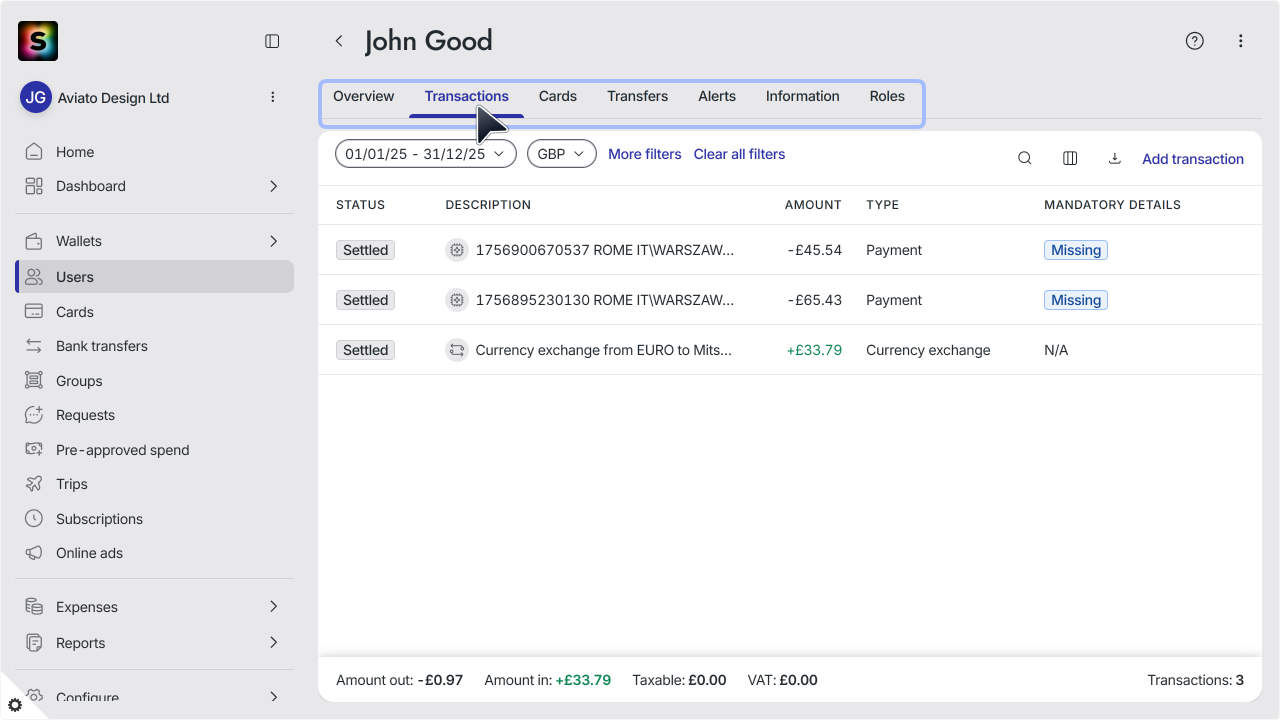Expand the Expenses submenu chevron
The image size is (1280, 720).
pyautogui.click(x=273, y=607)
